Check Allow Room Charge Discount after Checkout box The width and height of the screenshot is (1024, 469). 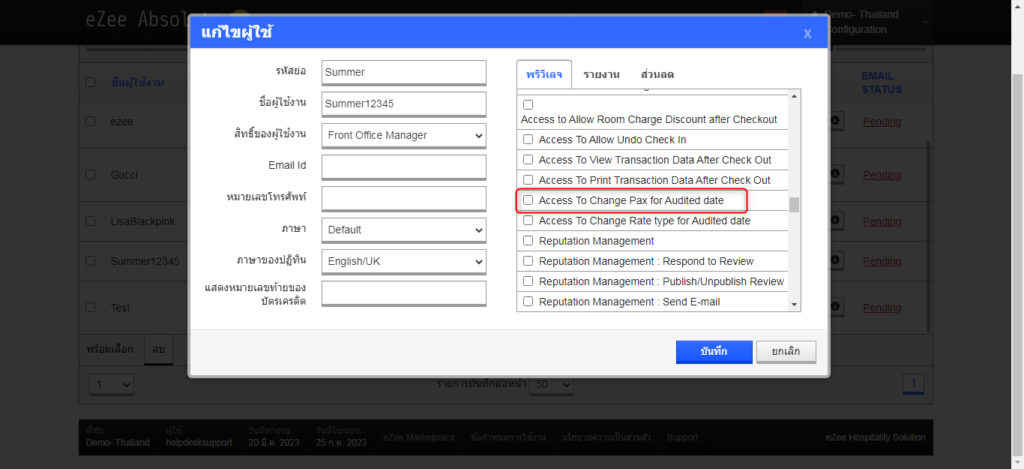pyautogui.click(x=528, y=105)
